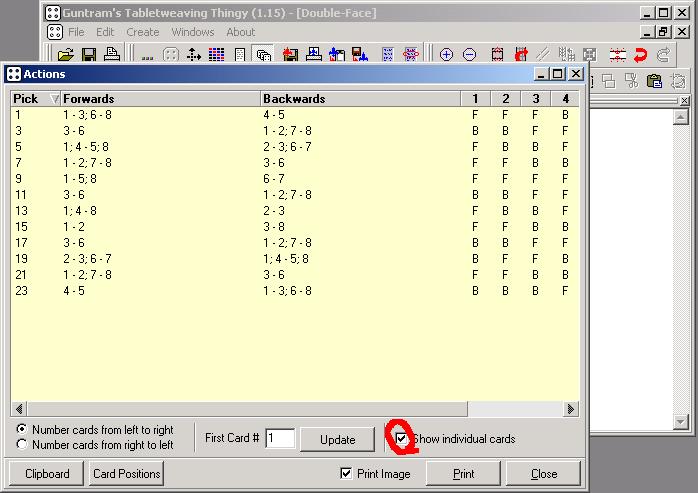The height and width of the screenshot is (493, 698).
Task: Click the horizontal scrollbar right arrow
Action: pos(571,408)
